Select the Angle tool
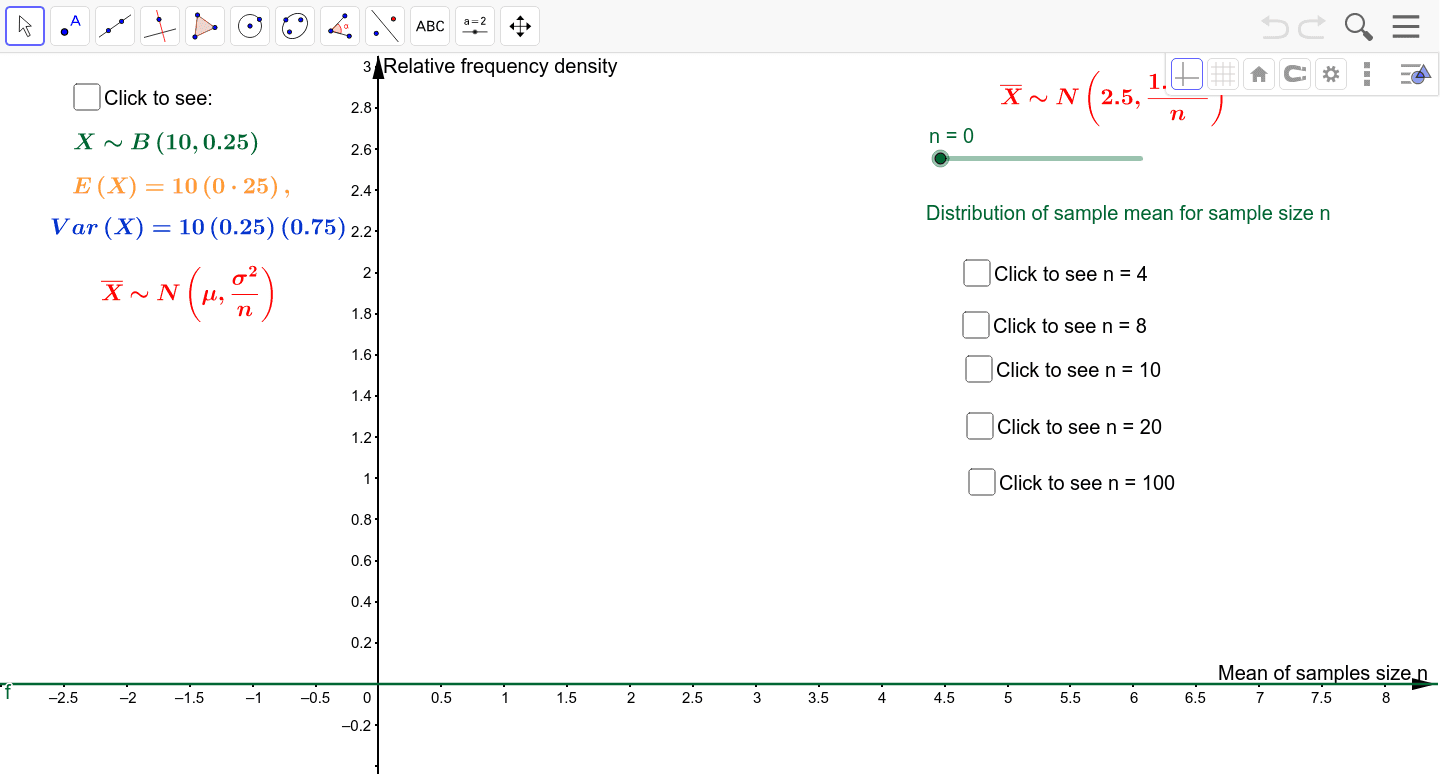 click(x=340, y=26)
